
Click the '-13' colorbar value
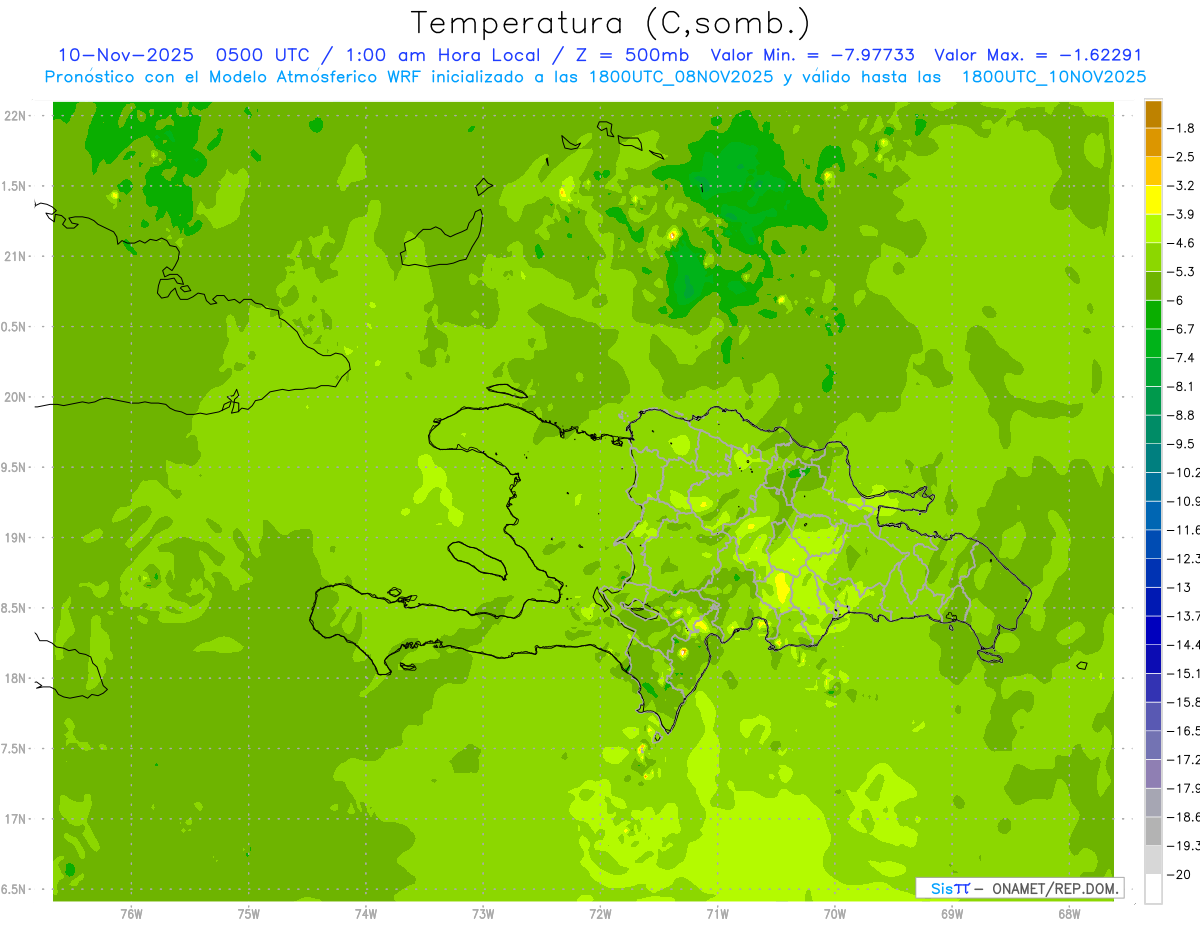click(1178, 587)
